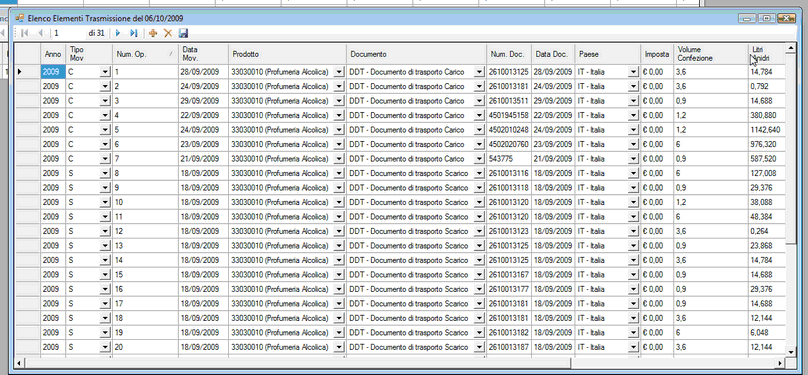This screenshot has height=375, width=808.
Task: Delete current row with X icon
Action: [167, 33]
